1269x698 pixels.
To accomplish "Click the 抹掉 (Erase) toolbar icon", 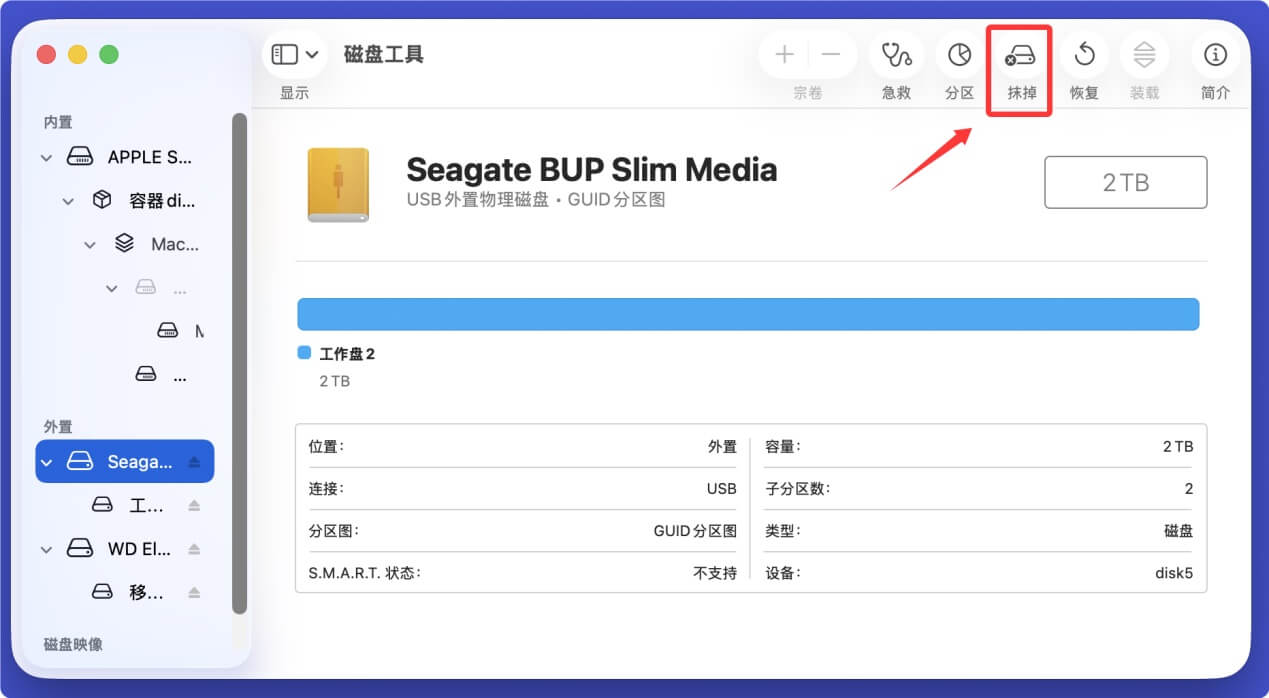I will pos(1018,56).
